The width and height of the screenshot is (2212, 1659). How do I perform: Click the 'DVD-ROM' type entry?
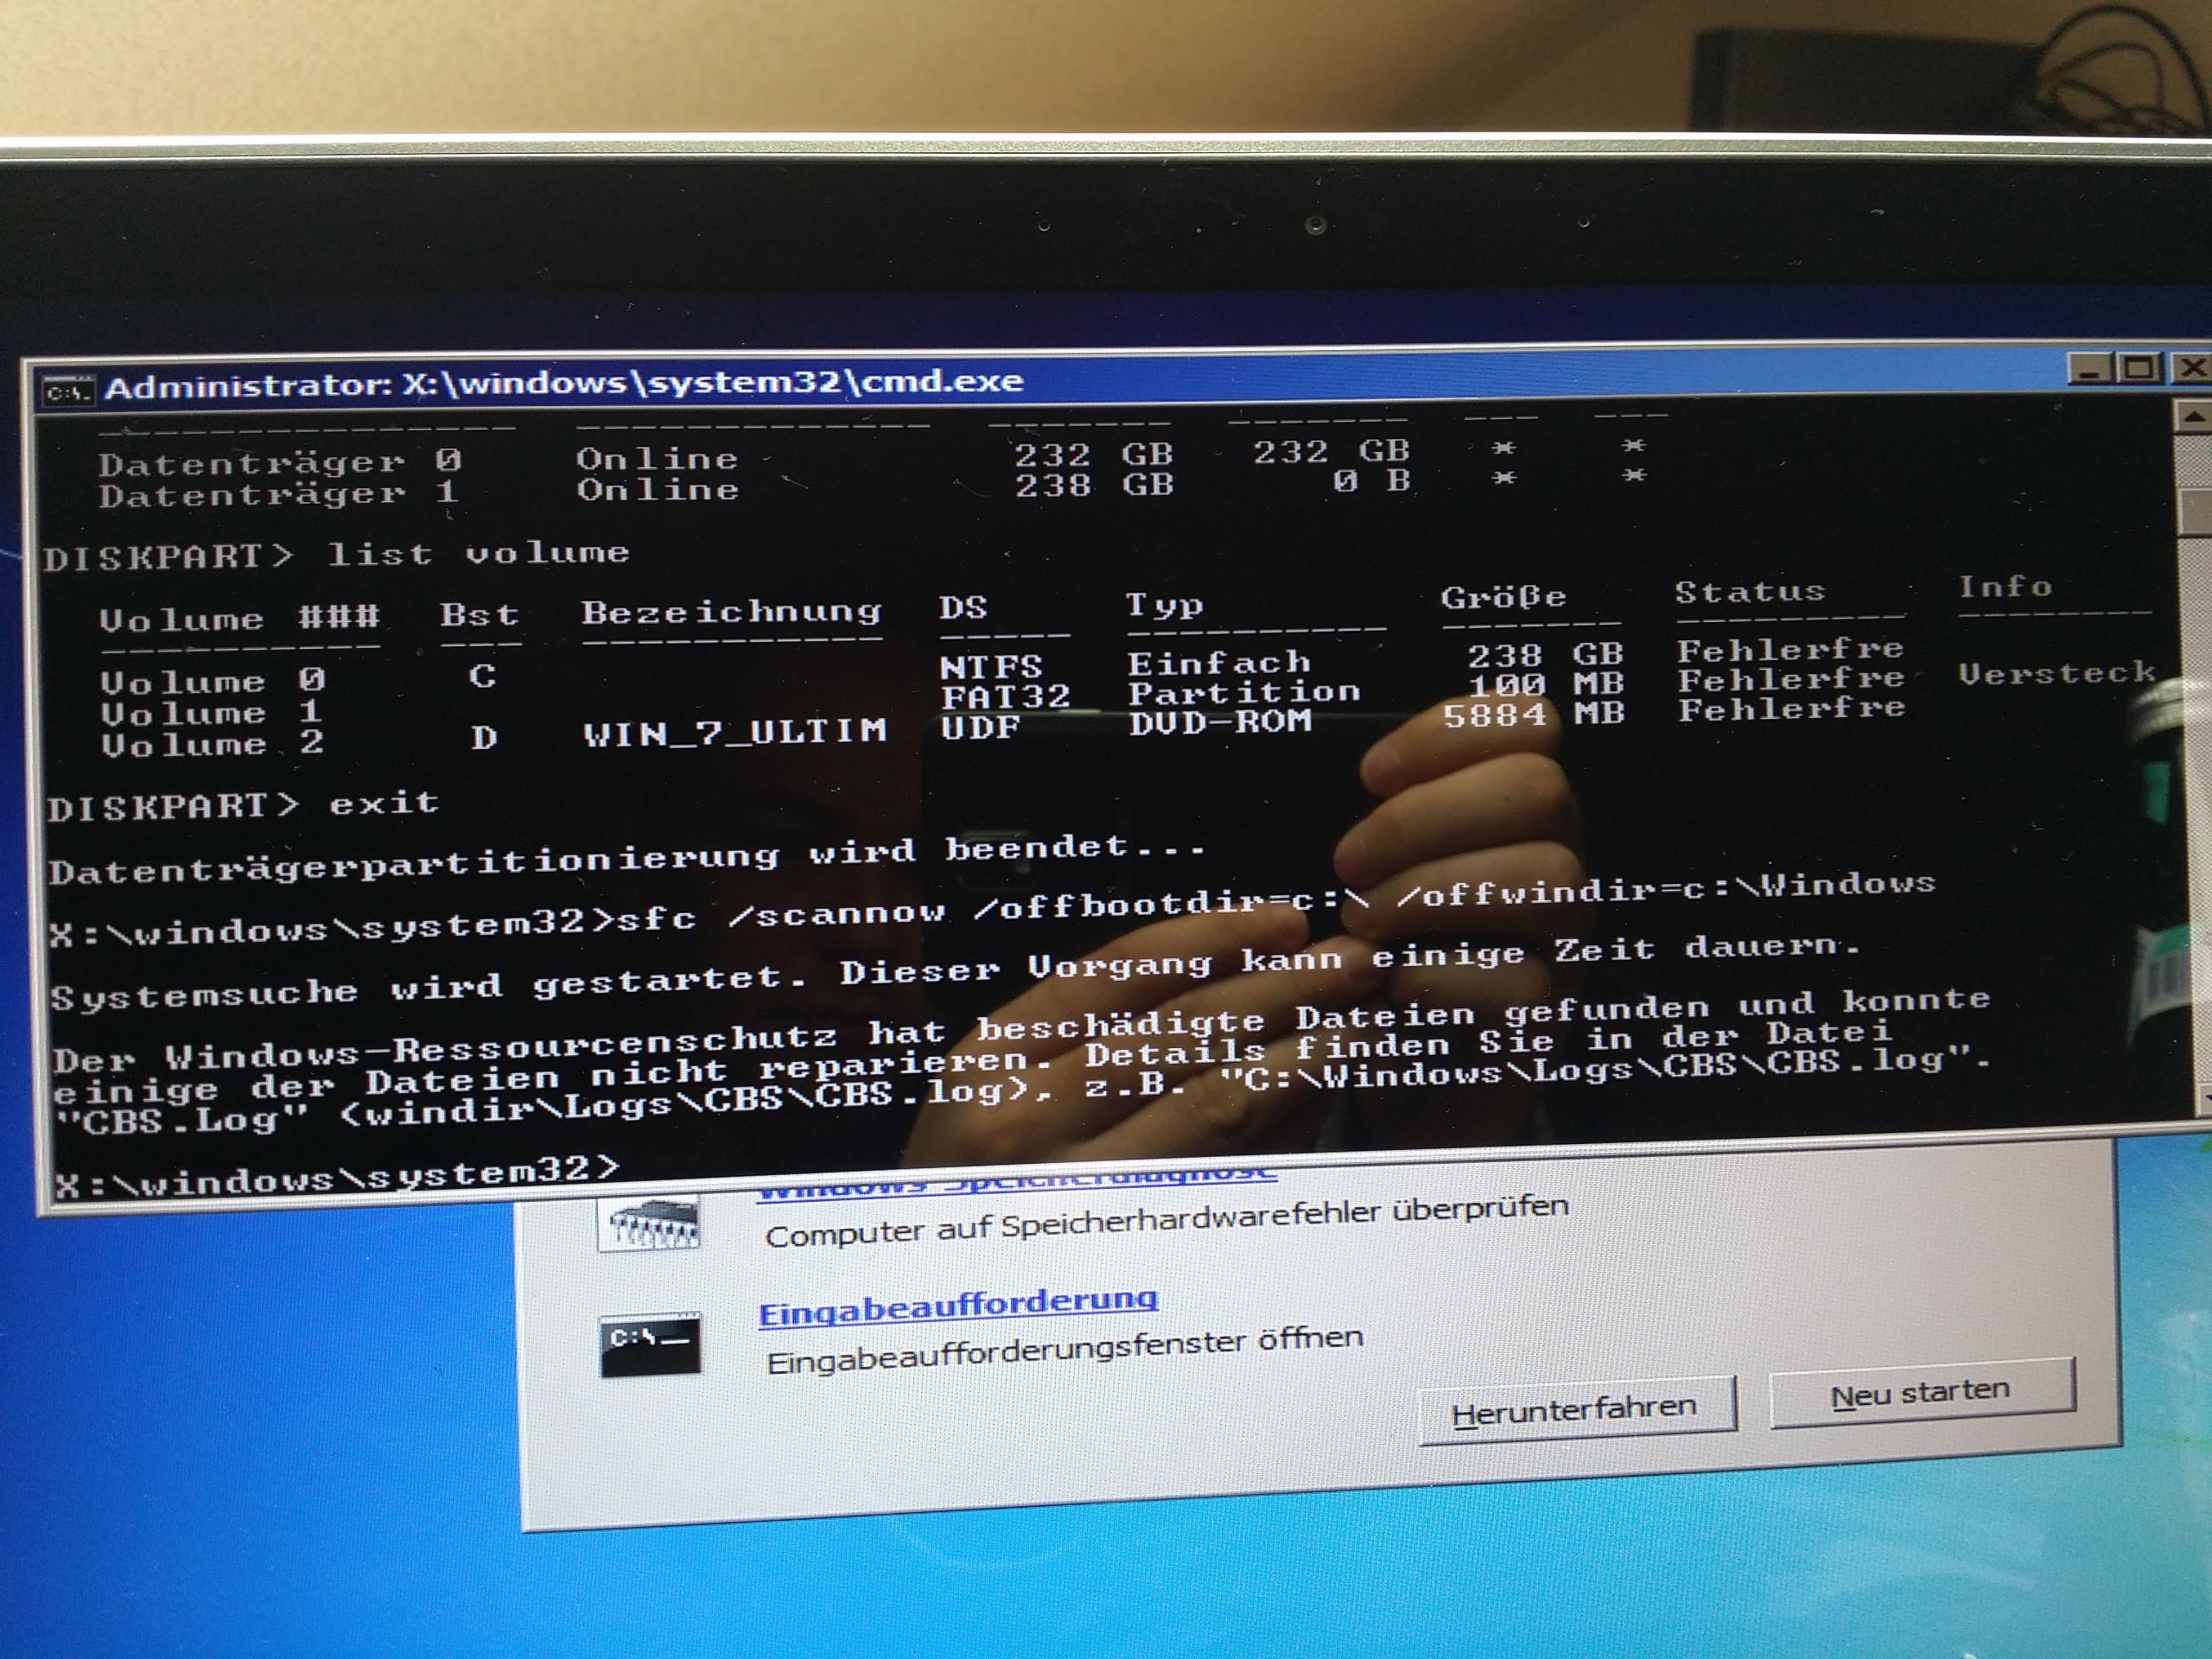click(x=1219, y=722)
